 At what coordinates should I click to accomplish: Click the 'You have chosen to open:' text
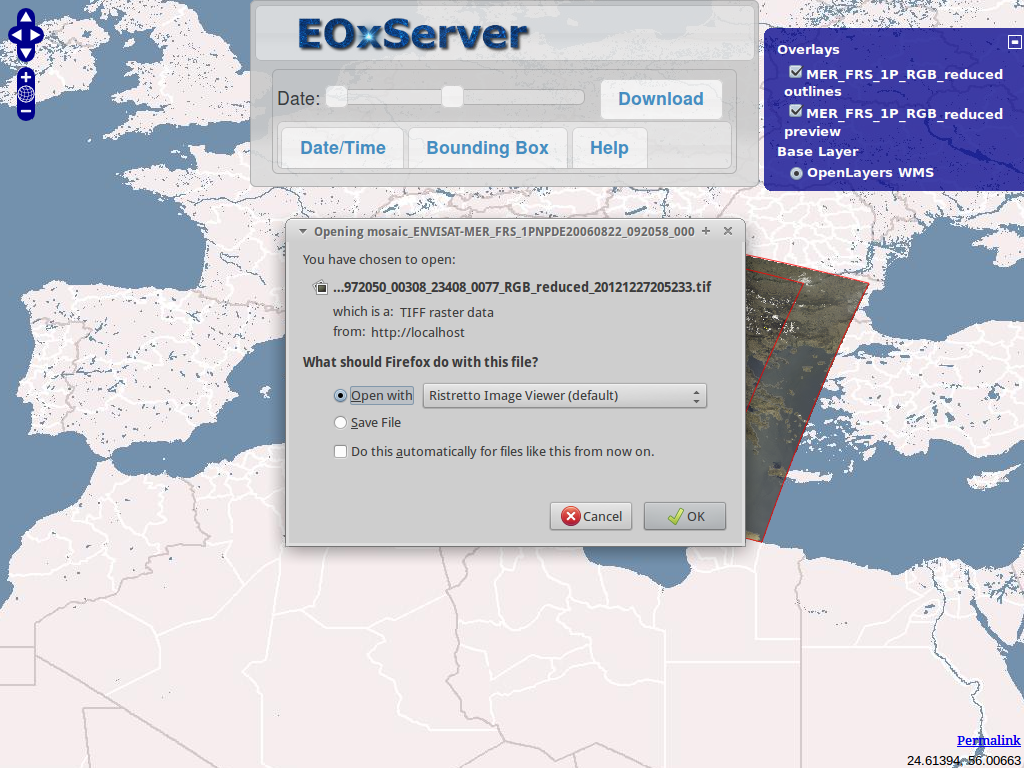(379, 259)
